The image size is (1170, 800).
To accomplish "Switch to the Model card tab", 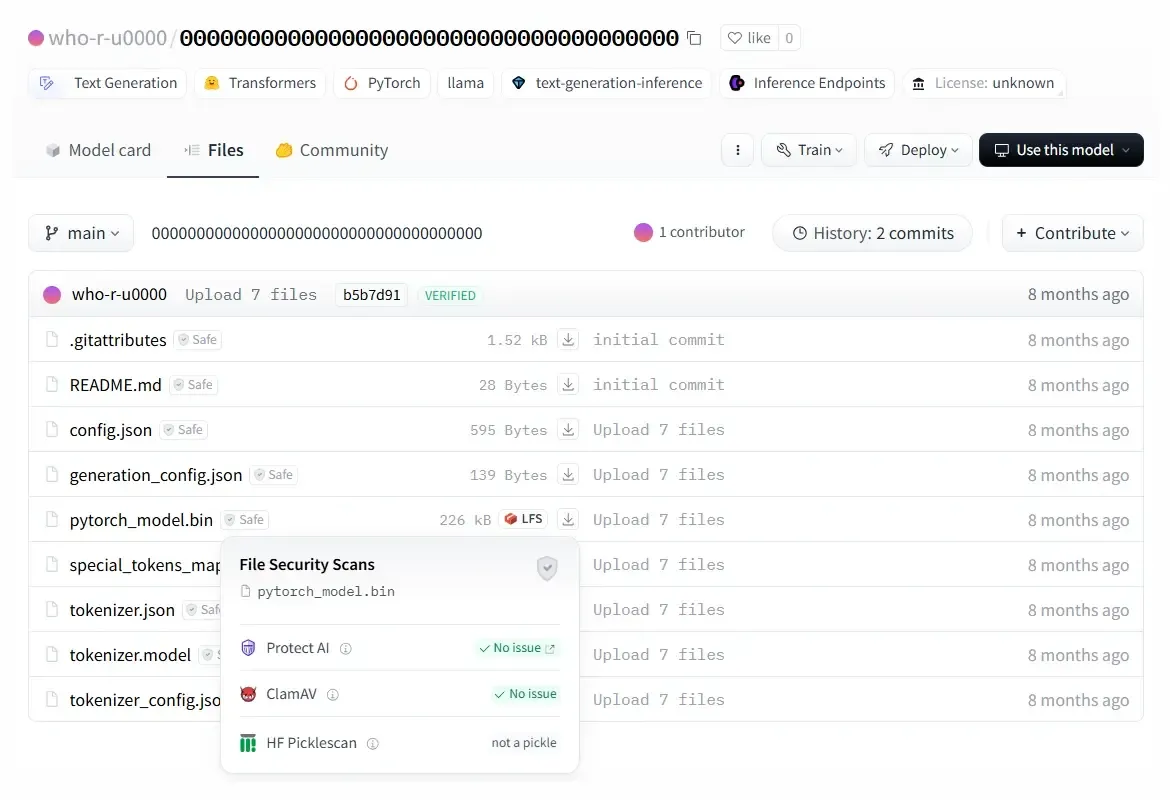I will pos(98,150).
